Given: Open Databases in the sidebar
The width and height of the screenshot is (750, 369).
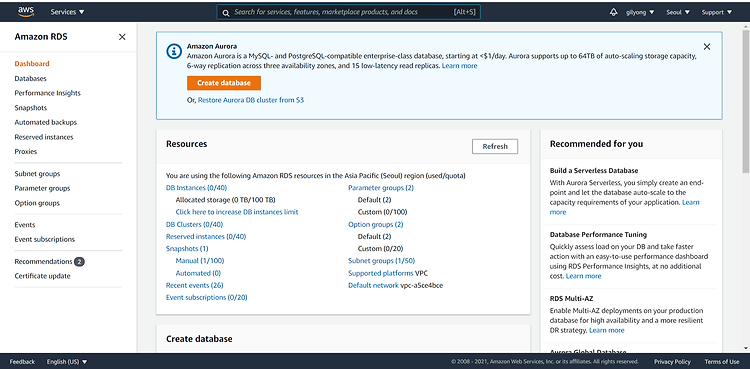Looking at the screenshot, I should tap(31, 78).
